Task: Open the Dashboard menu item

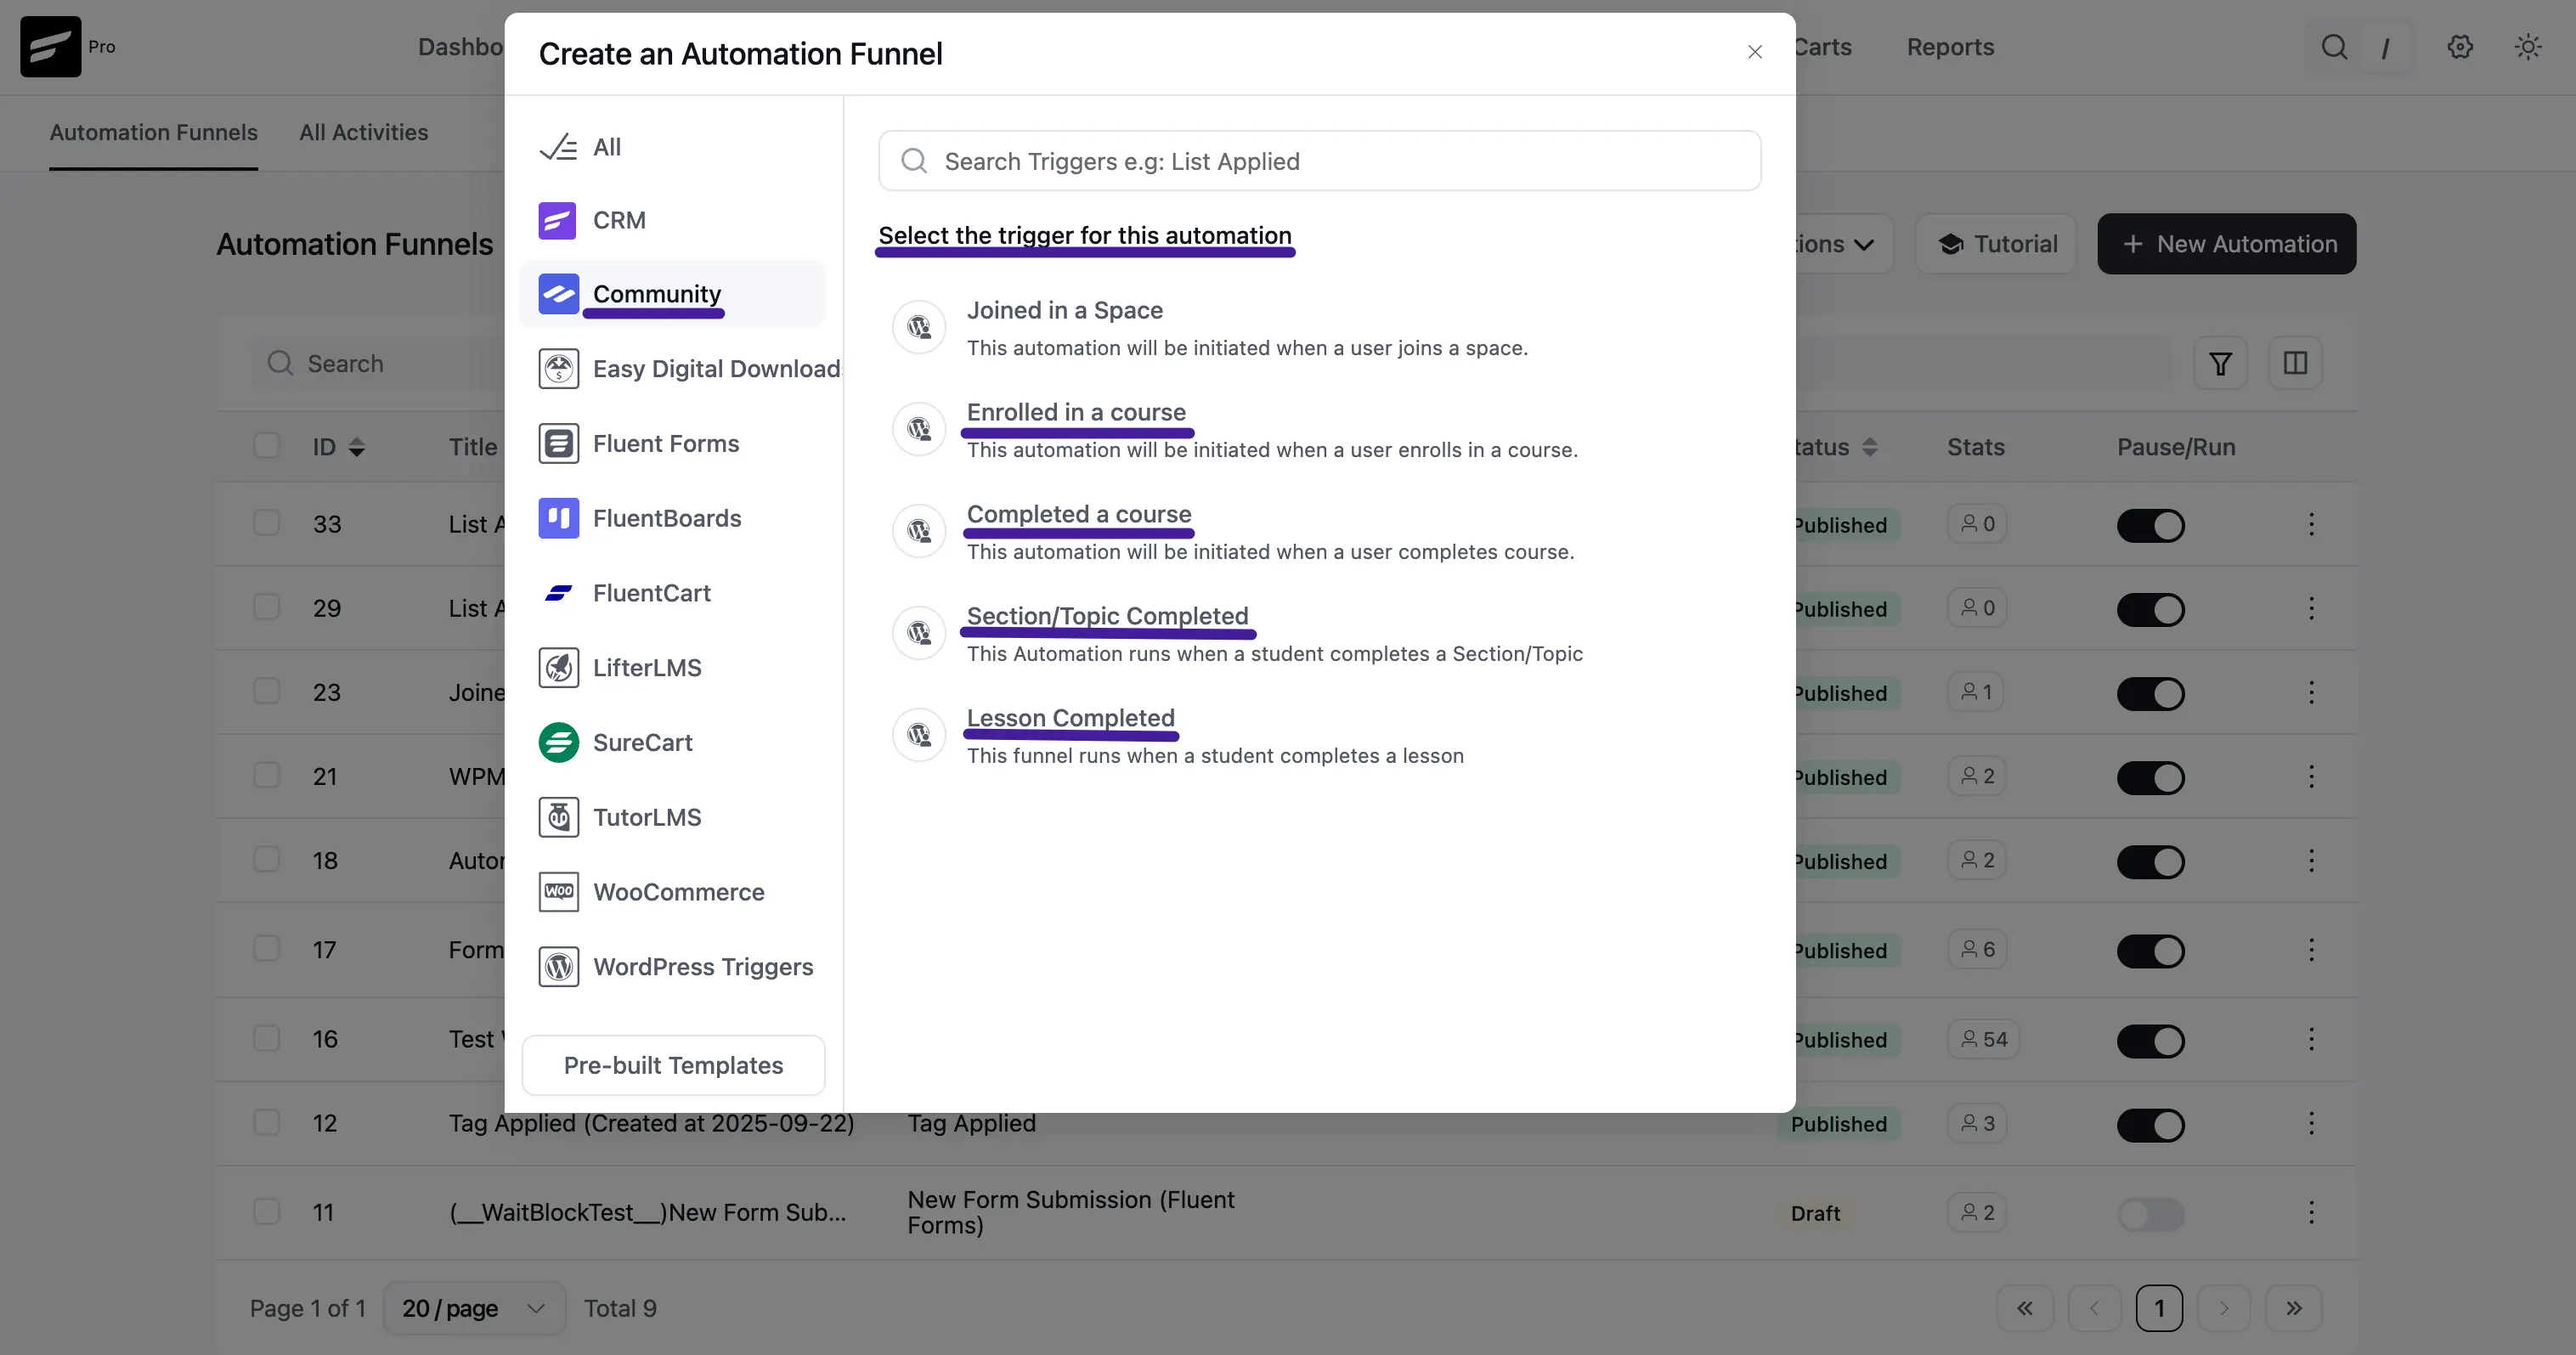Action: [461, 47]
